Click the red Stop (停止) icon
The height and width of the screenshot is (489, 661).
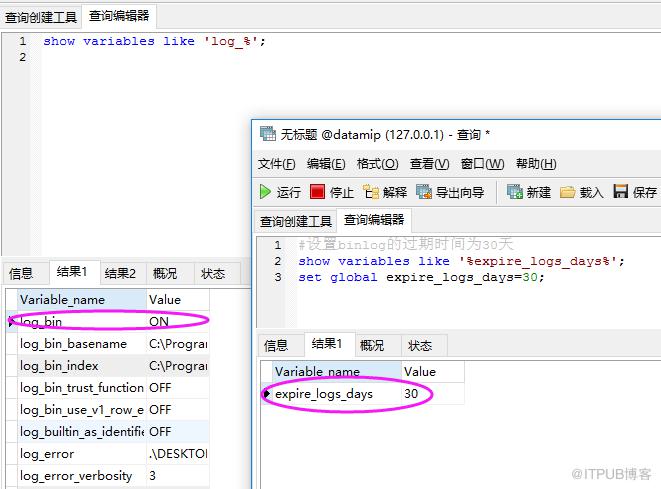[x=317, y=191]
